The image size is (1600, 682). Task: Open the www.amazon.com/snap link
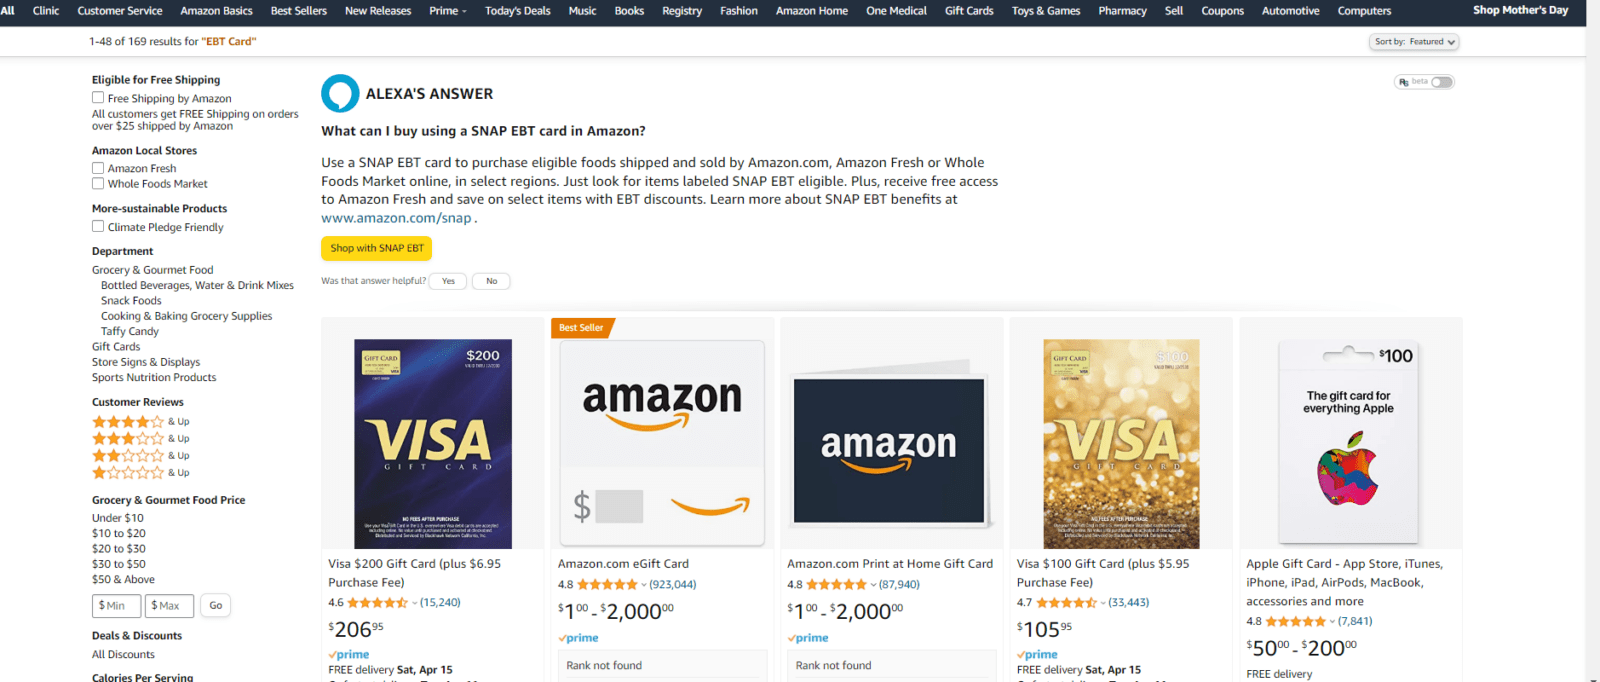click(396, 218)
